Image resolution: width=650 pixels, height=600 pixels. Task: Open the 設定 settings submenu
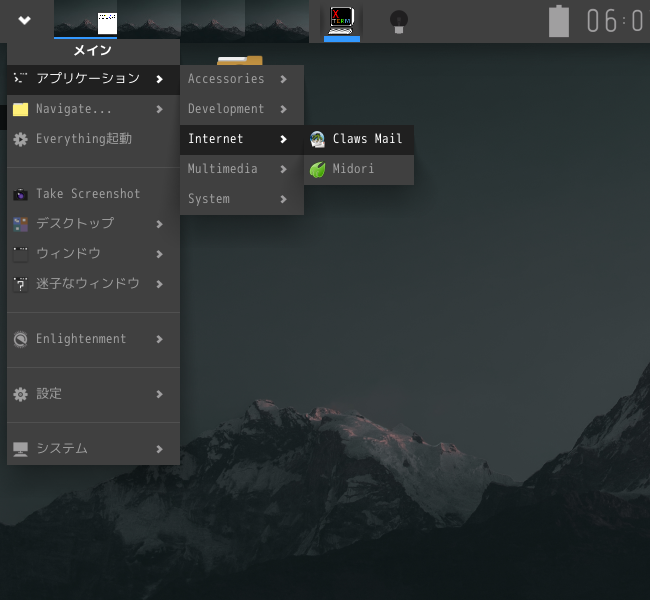(93, 394)
